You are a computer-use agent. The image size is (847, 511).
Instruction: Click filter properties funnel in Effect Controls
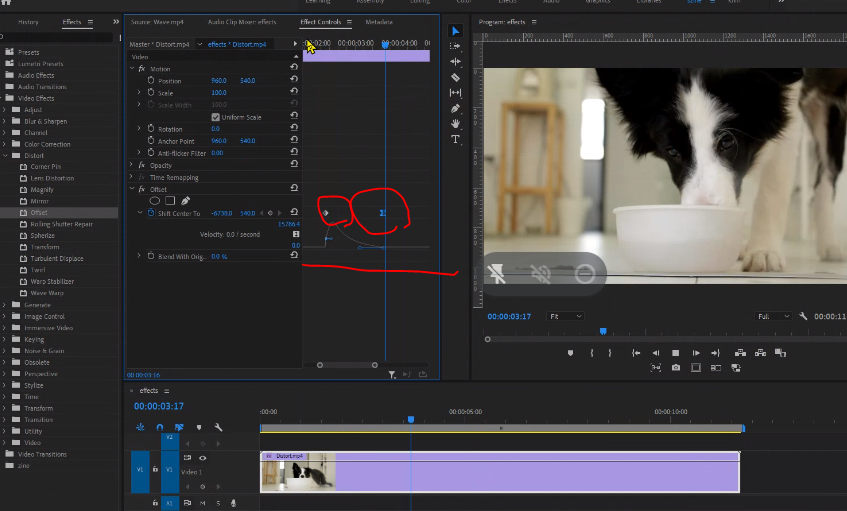pos(392,374)
